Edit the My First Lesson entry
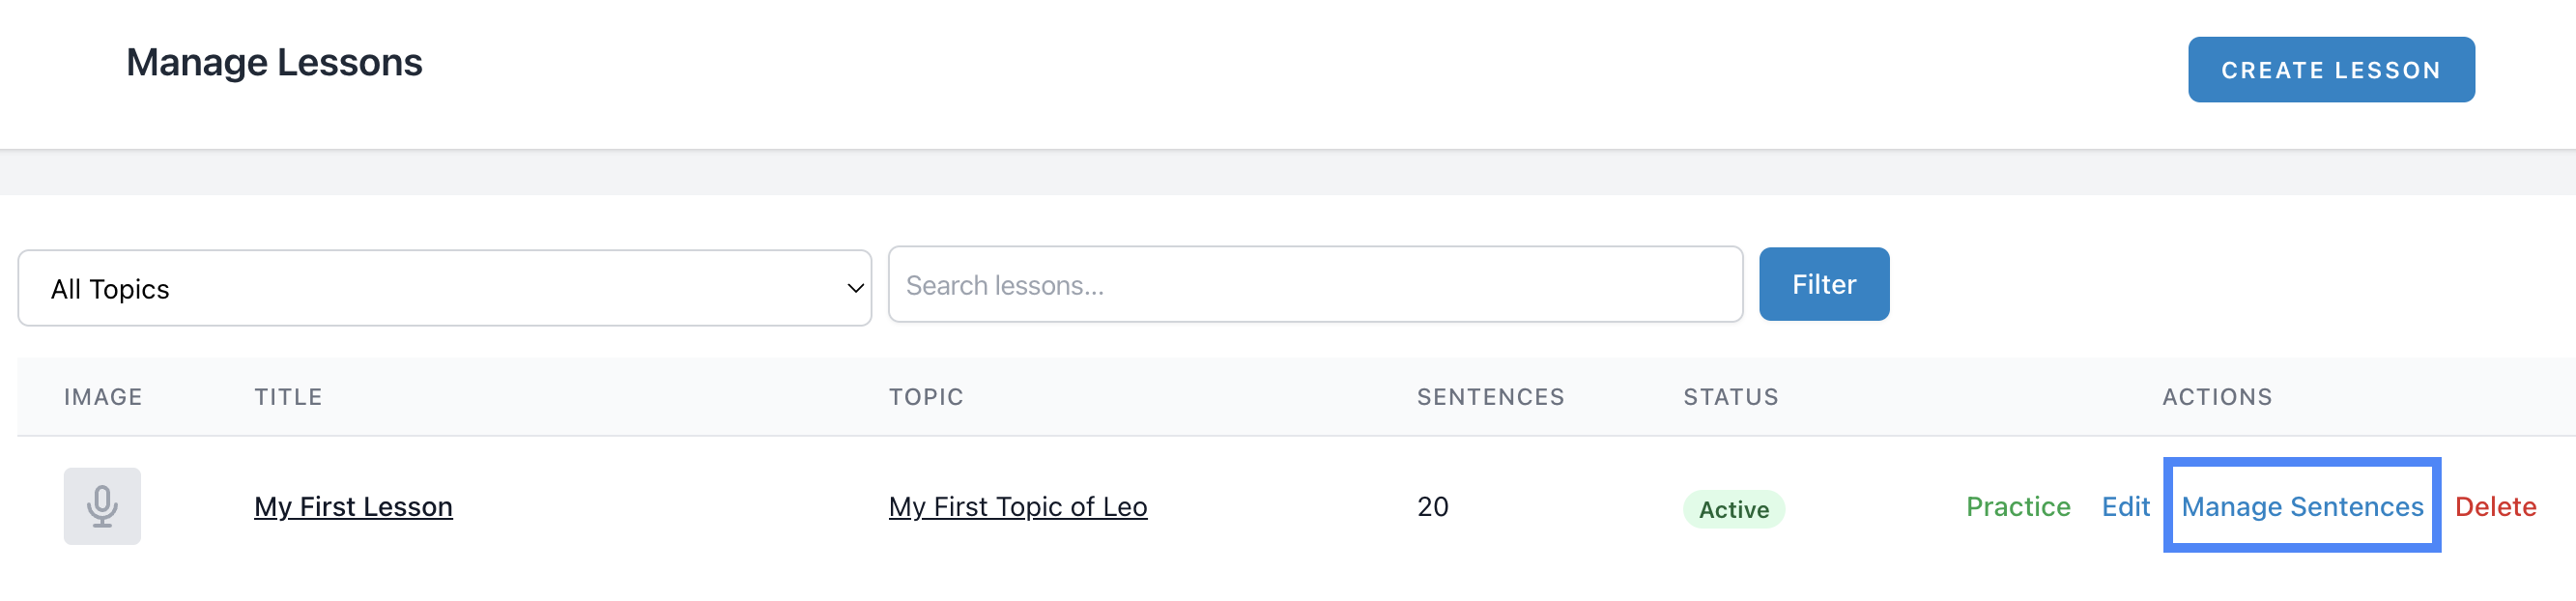2576x601 pixels. [x=2124, y=507]
